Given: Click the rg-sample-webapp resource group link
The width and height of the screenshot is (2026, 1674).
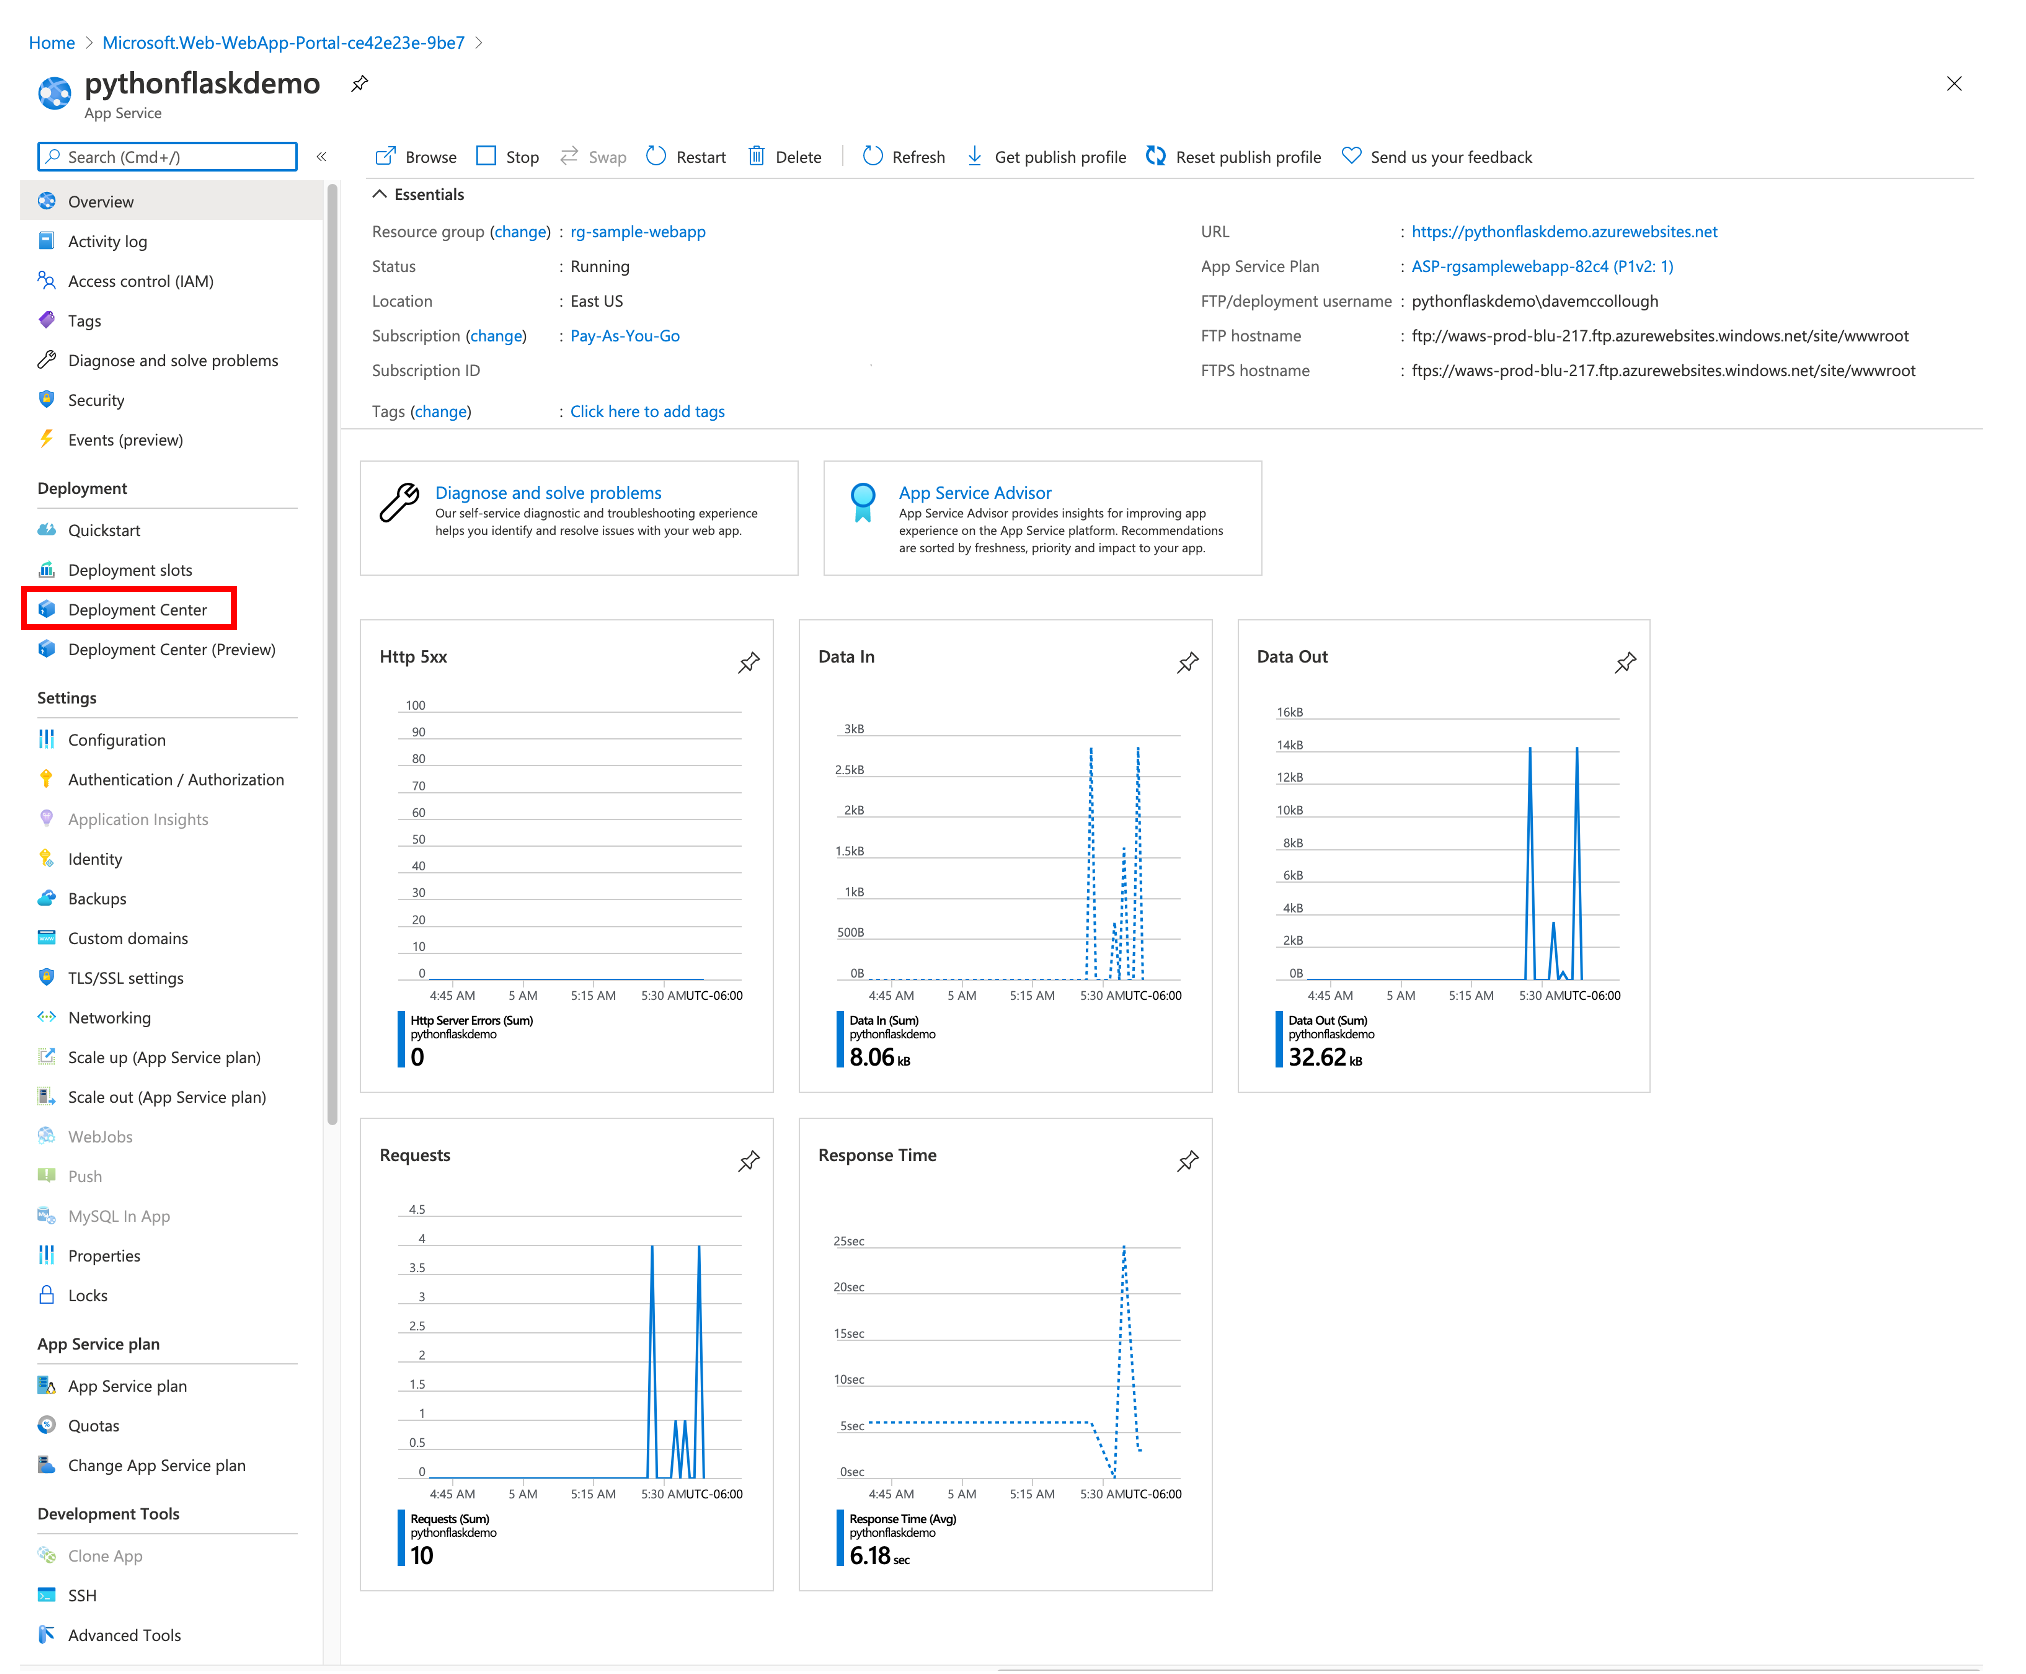Looking at the screenshot, I should (x=638, y=232).
